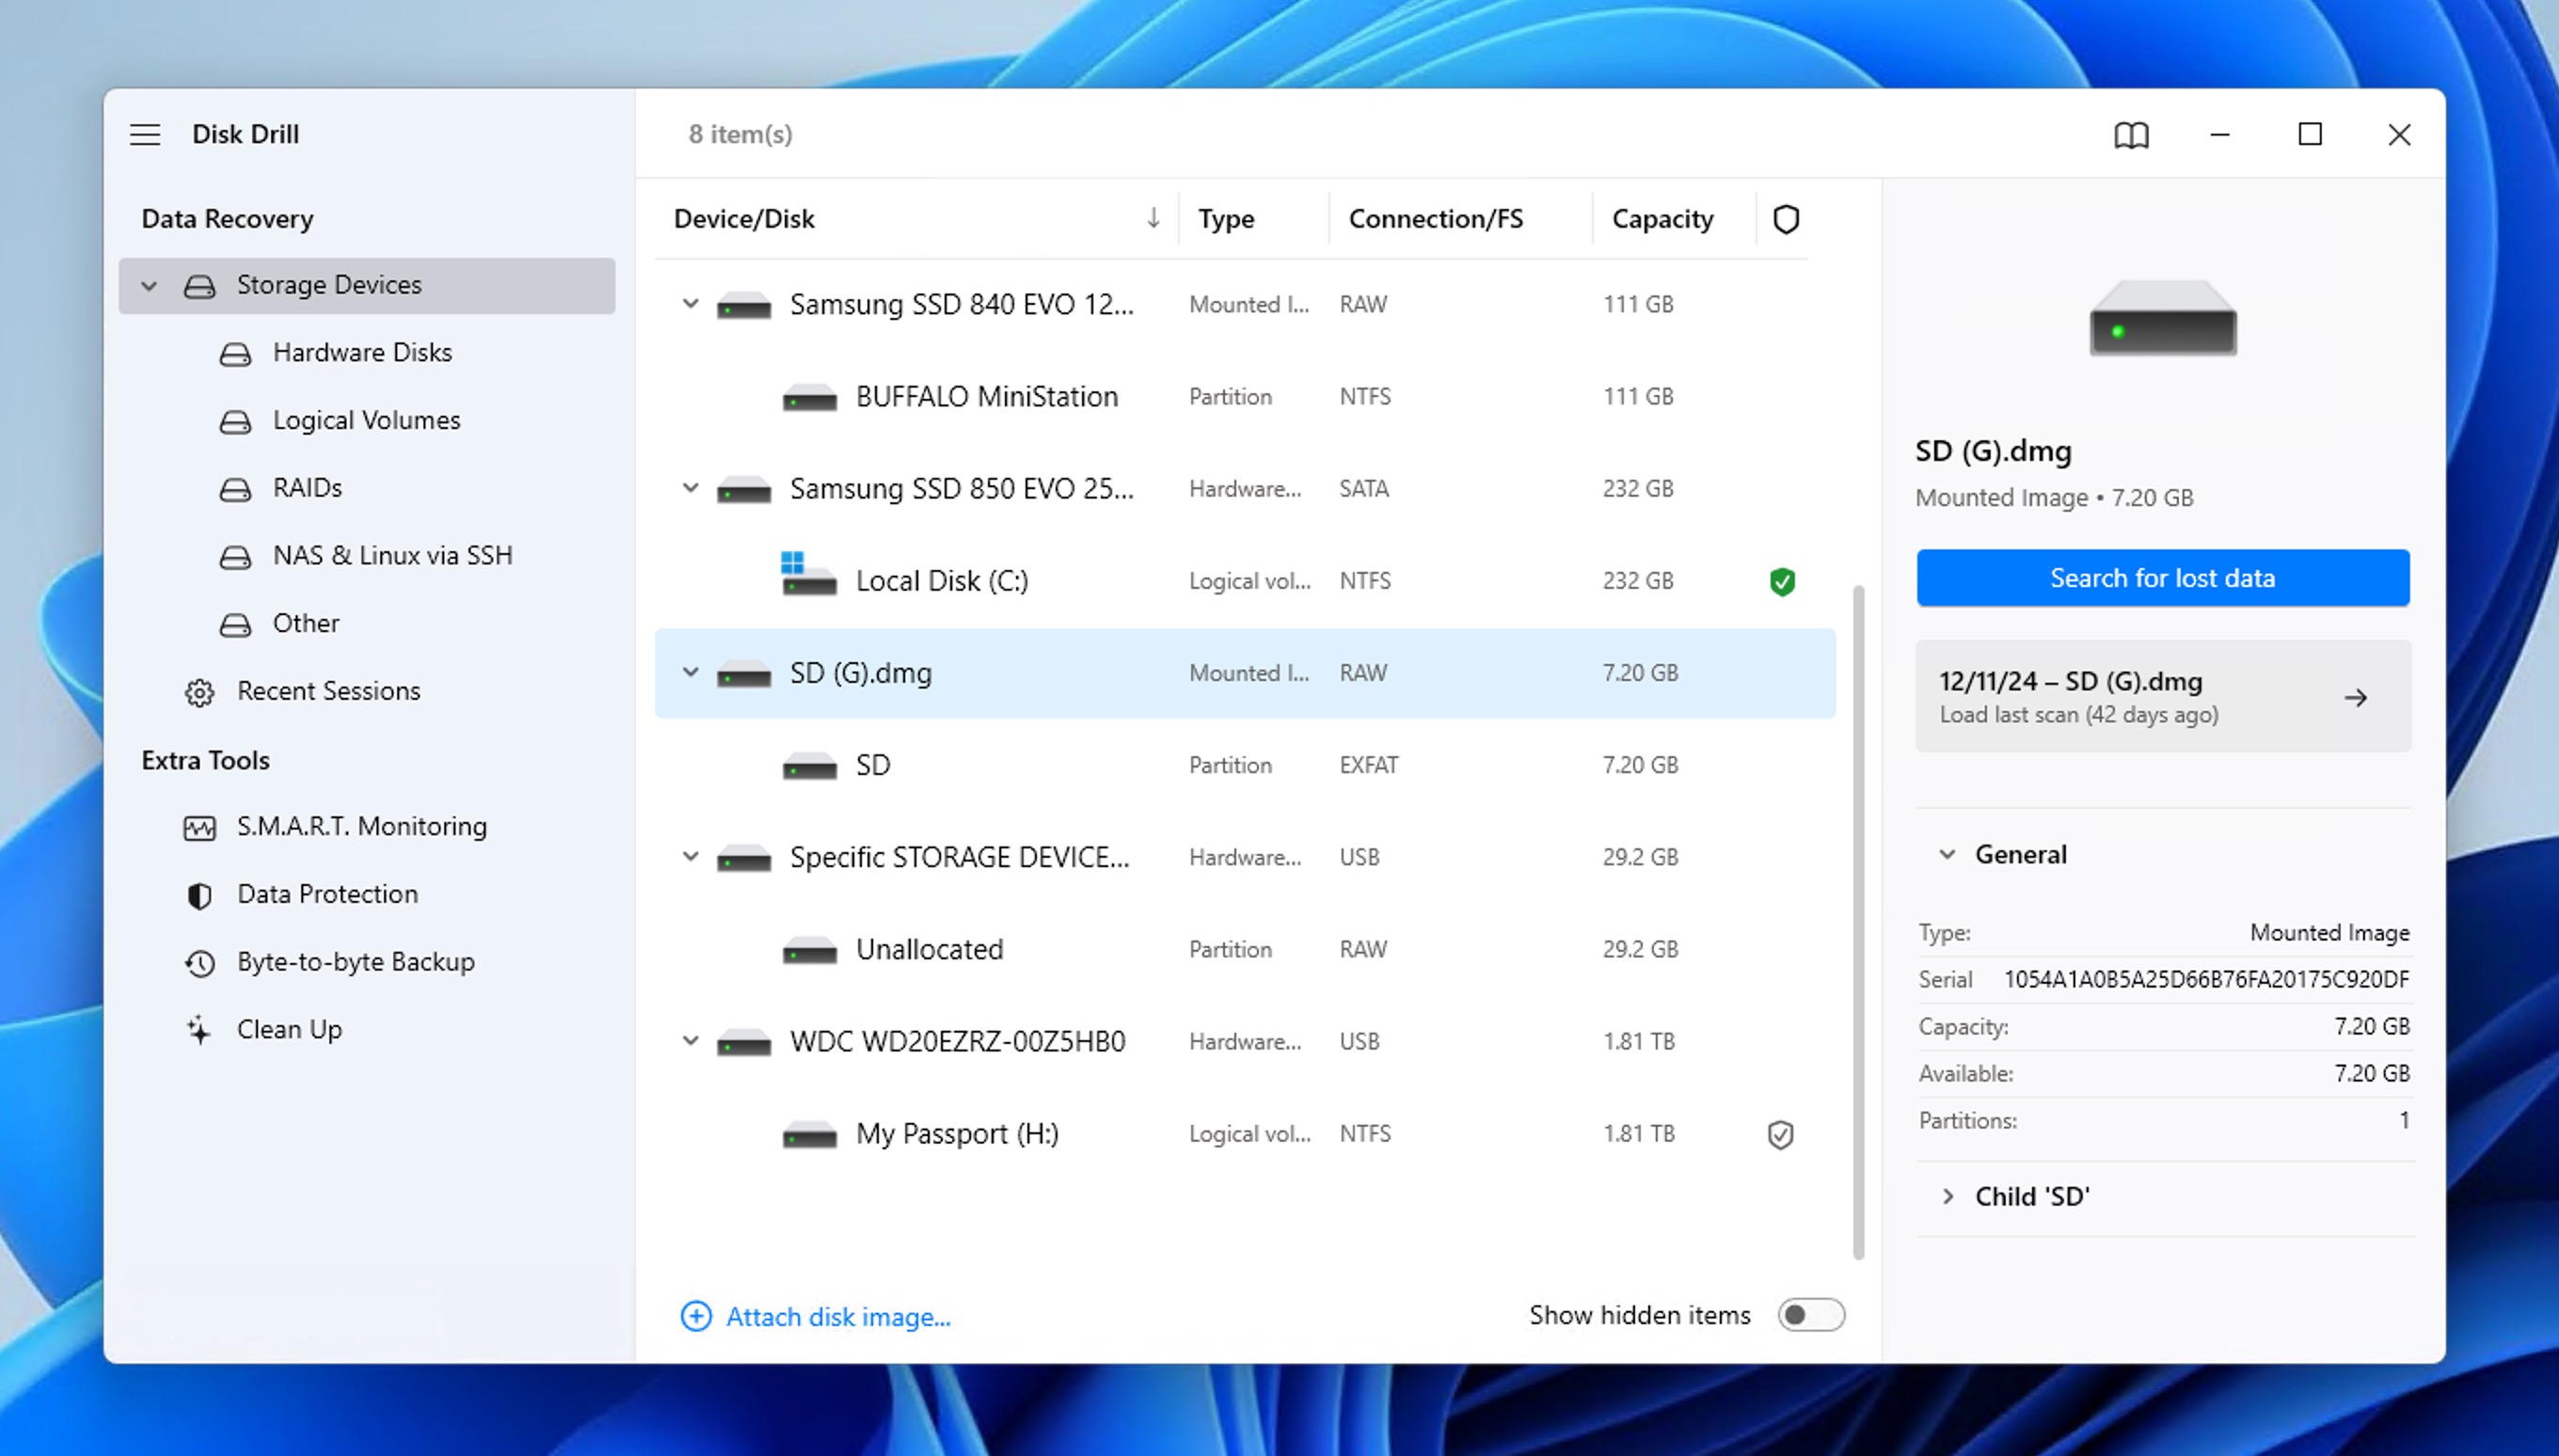
Task: Collapse the General details section
Action: pos(1947,854)
